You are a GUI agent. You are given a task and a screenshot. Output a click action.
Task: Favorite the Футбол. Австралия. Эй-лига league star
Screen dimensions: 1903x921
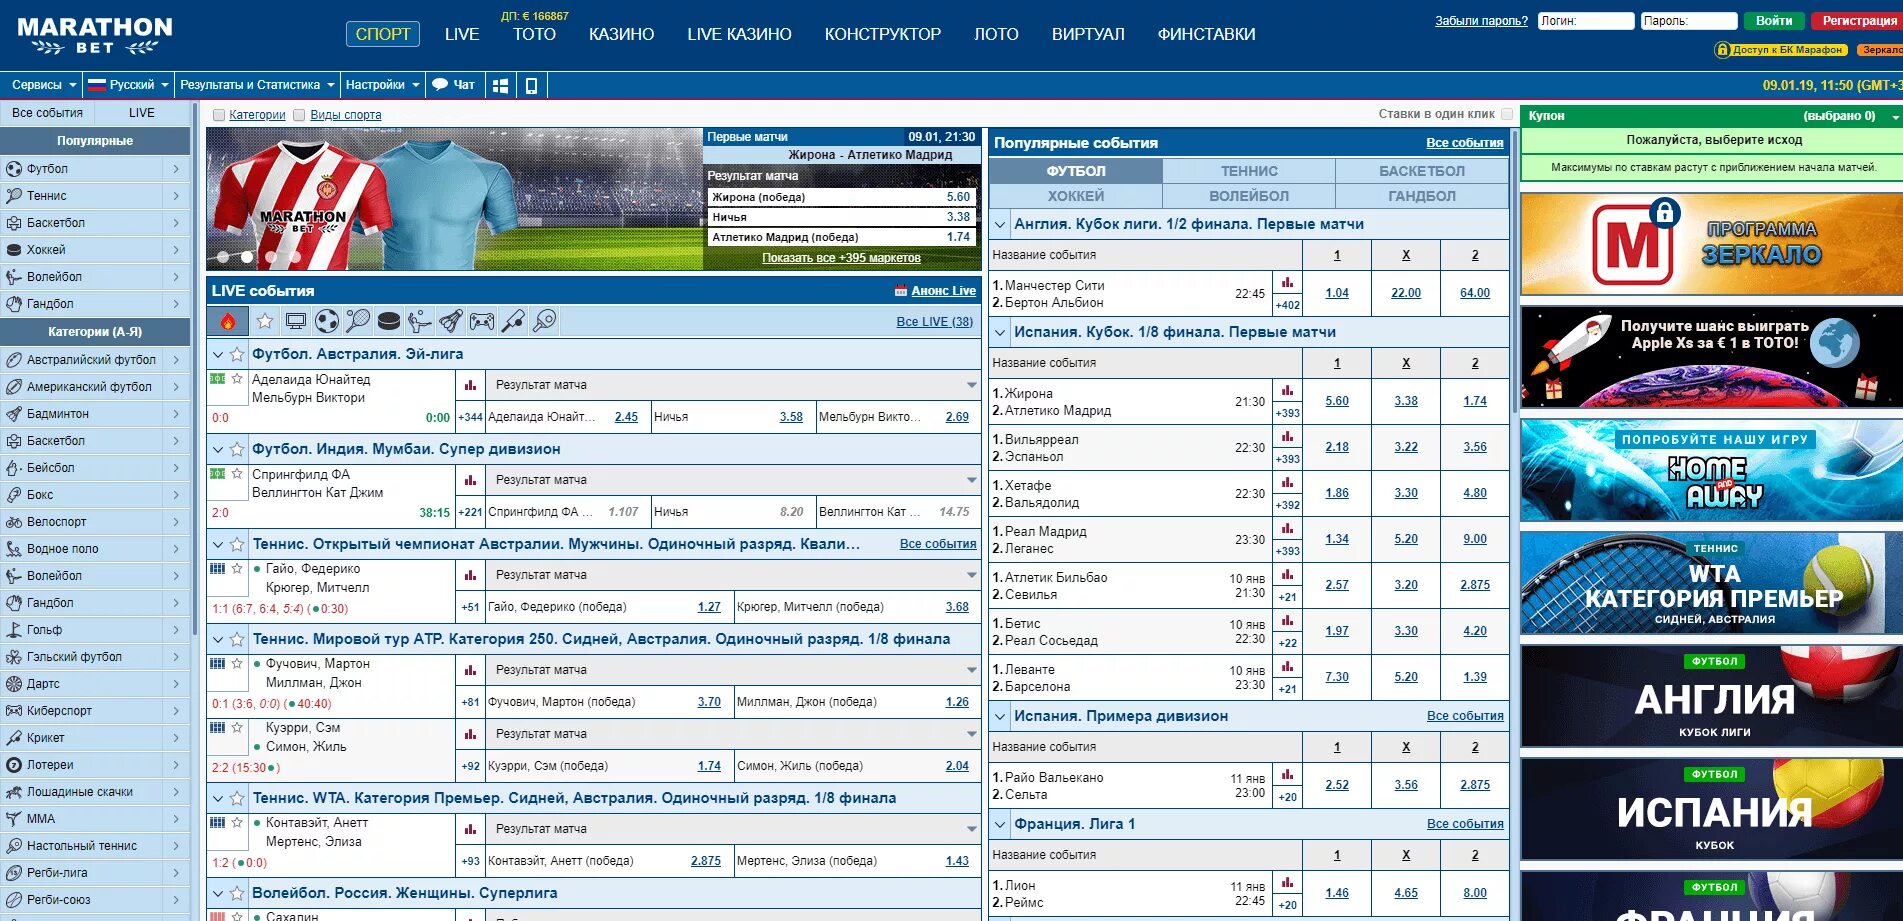(x=237, y=354)
